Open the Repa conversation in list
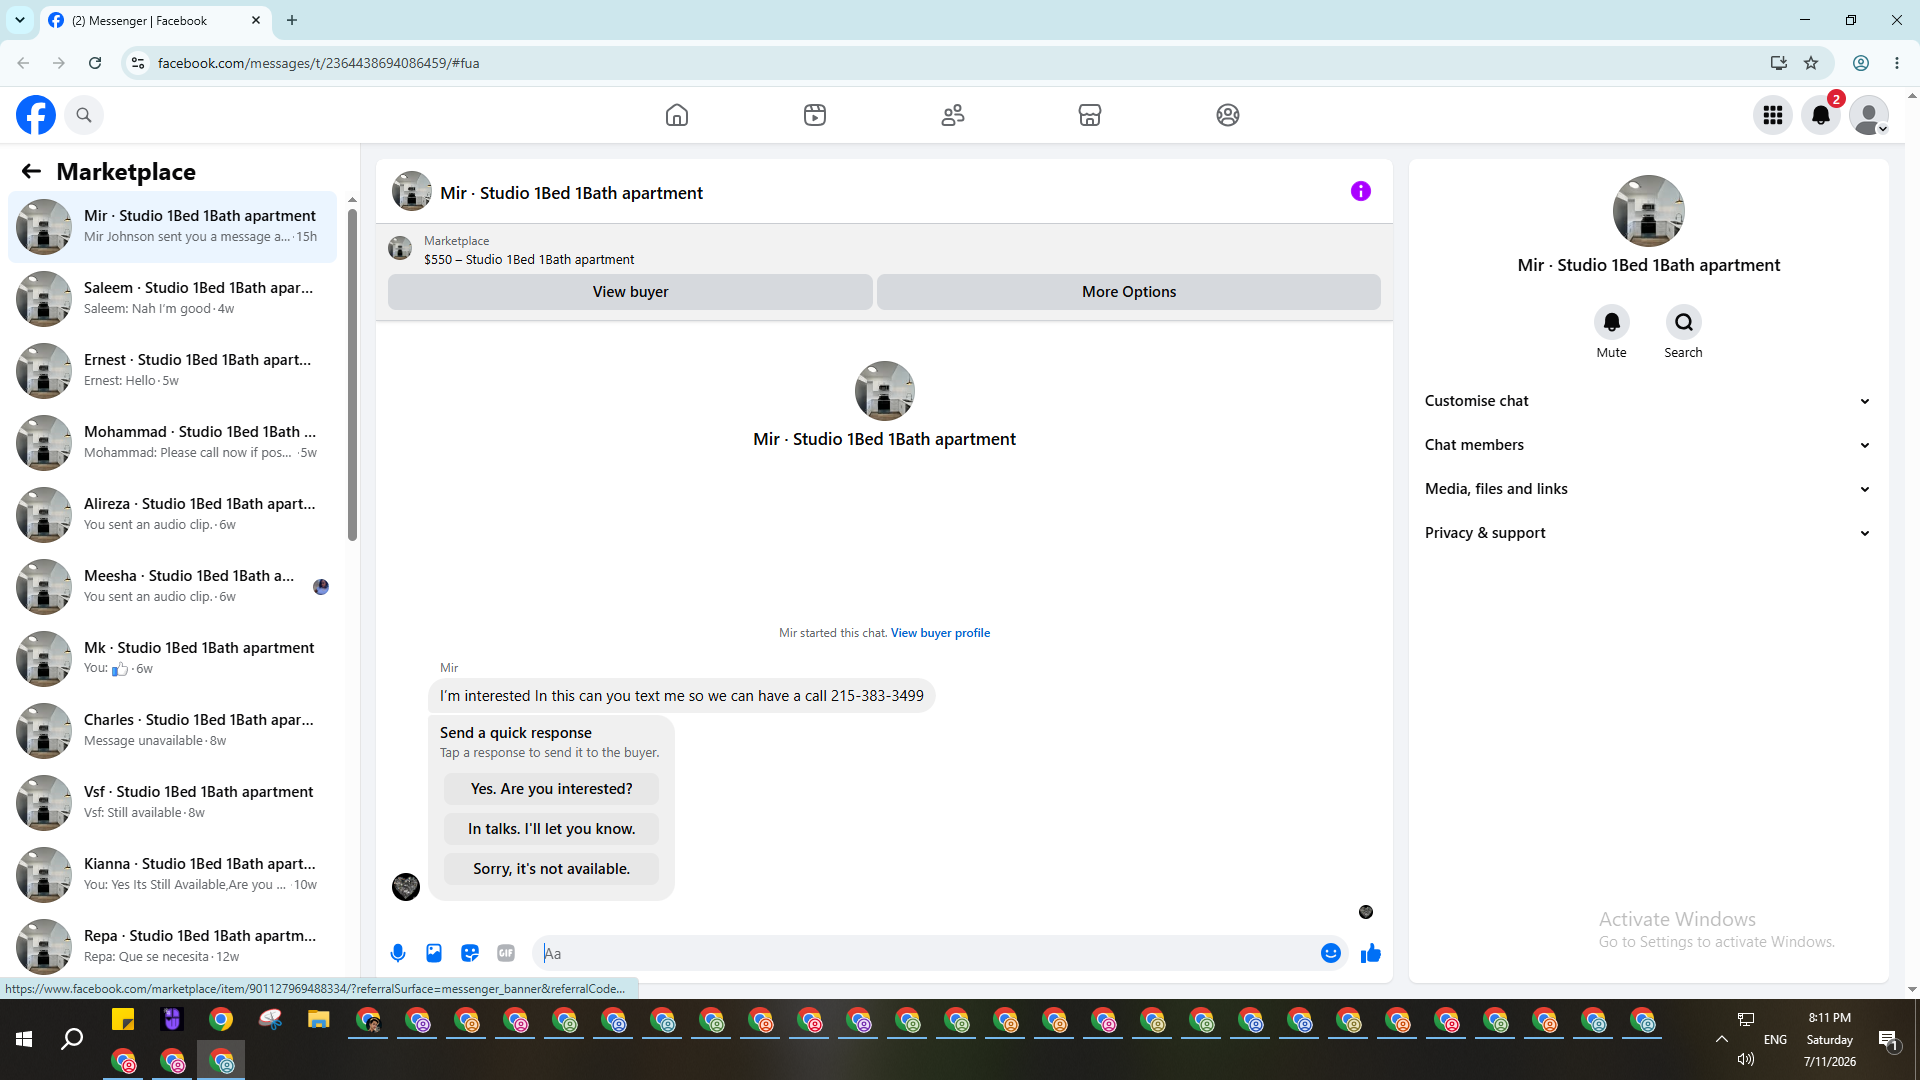 pyautogui.click(x=173, y=947)
